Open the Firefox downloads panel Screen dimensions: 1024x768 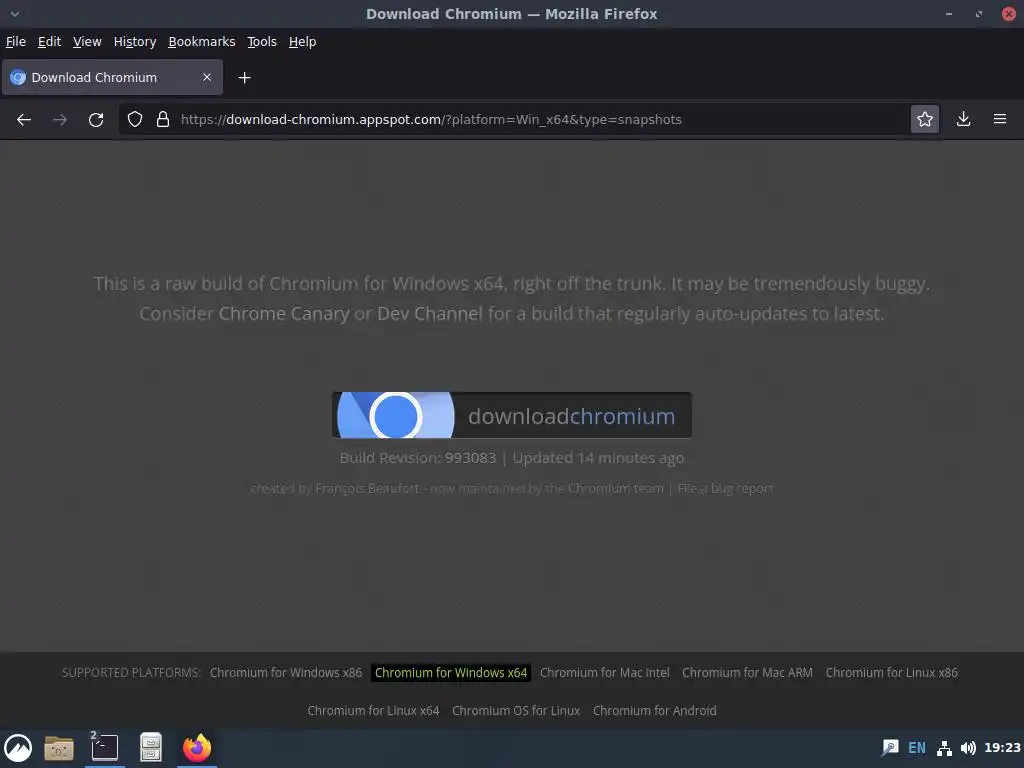click(x=963, y=119)
